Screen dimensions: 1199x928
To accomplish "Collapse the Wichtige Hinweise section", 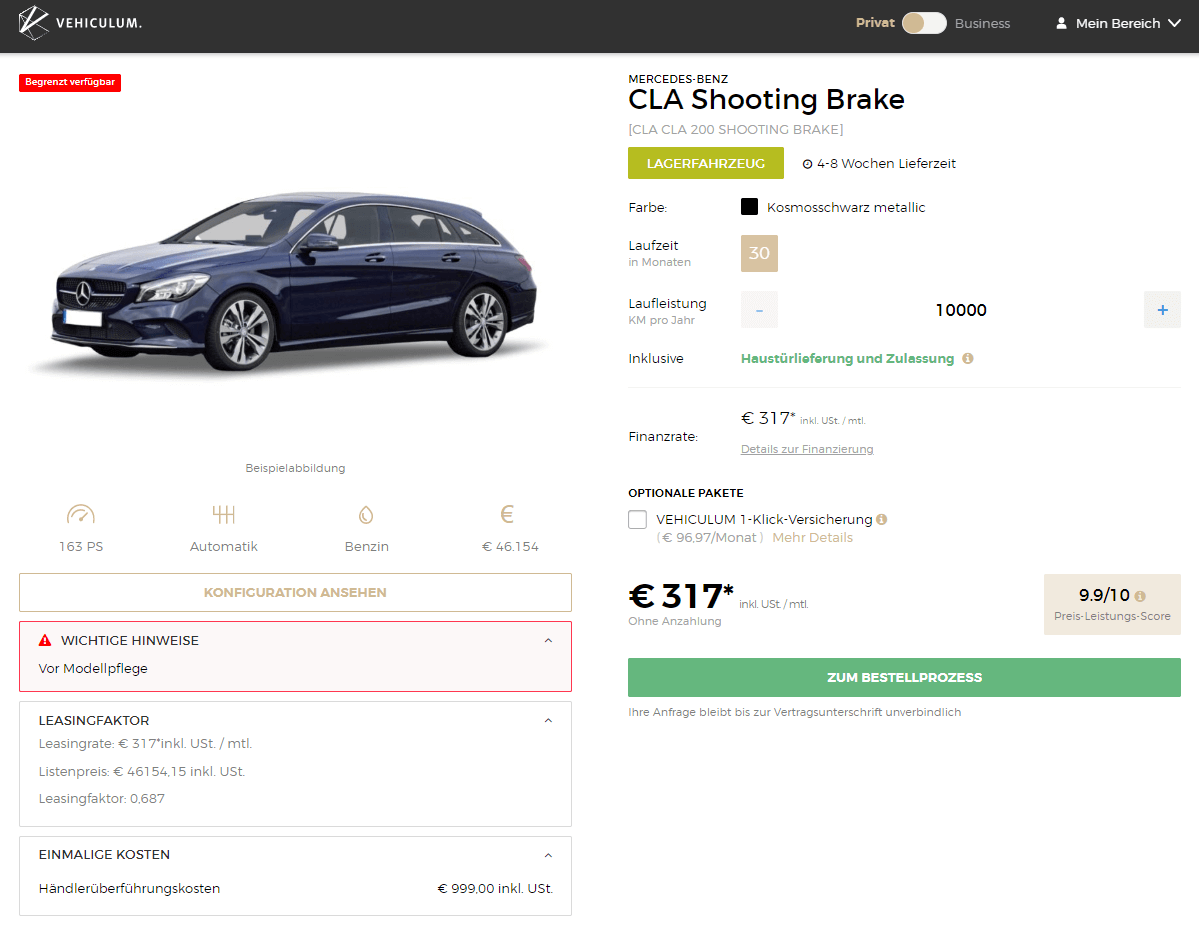I will tap(548, 640).
